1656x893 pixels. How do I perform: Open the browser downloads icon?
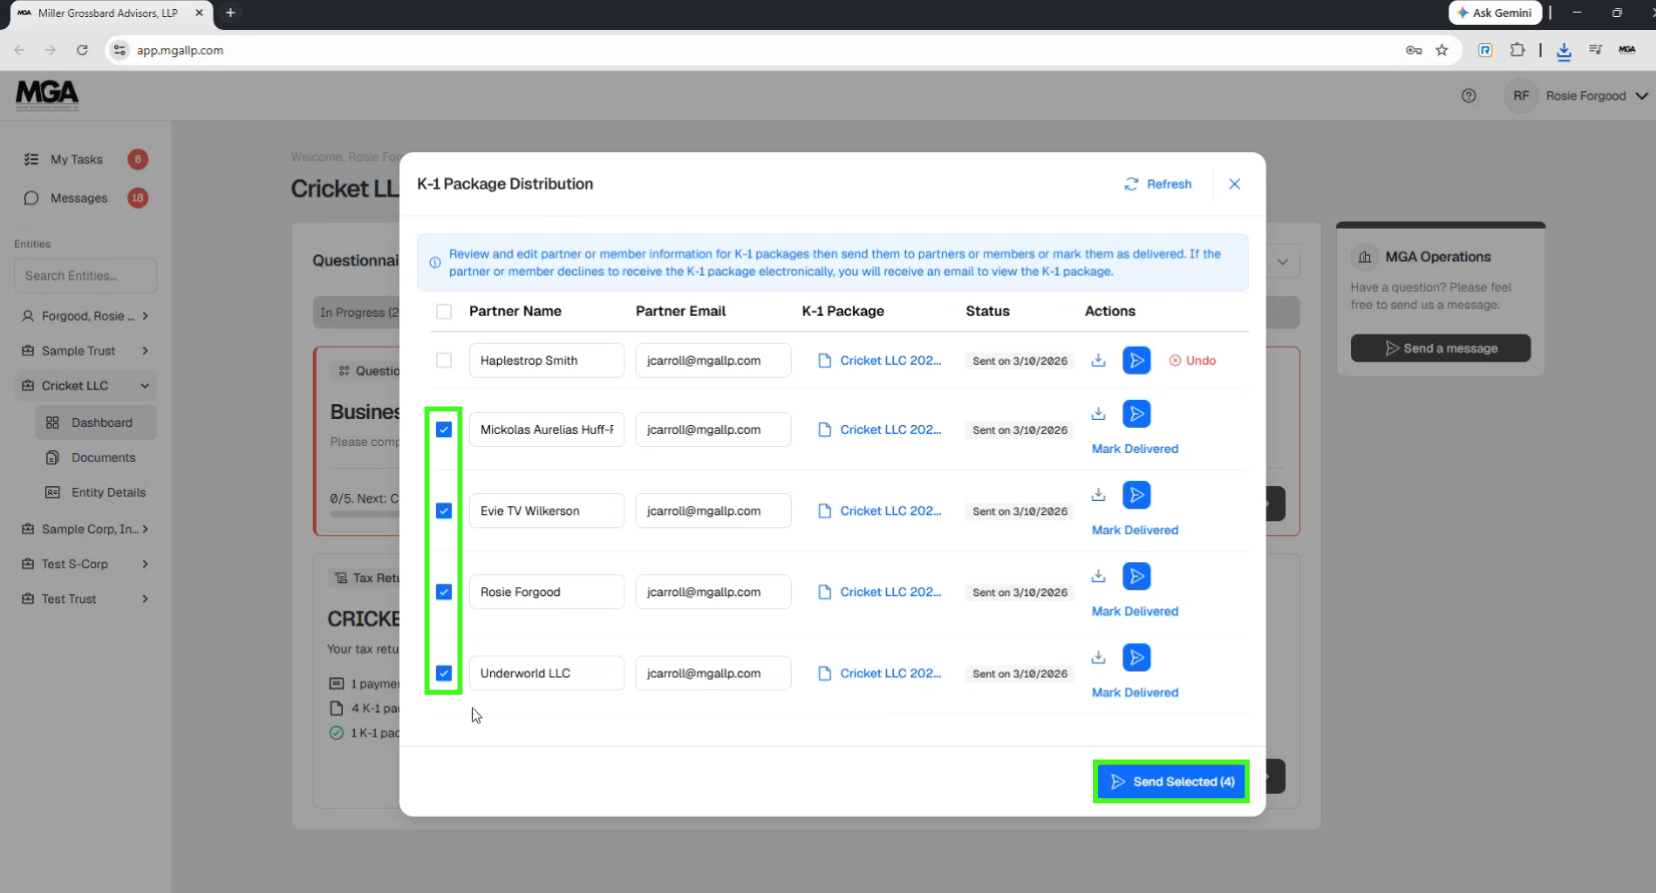(1564, 50)
